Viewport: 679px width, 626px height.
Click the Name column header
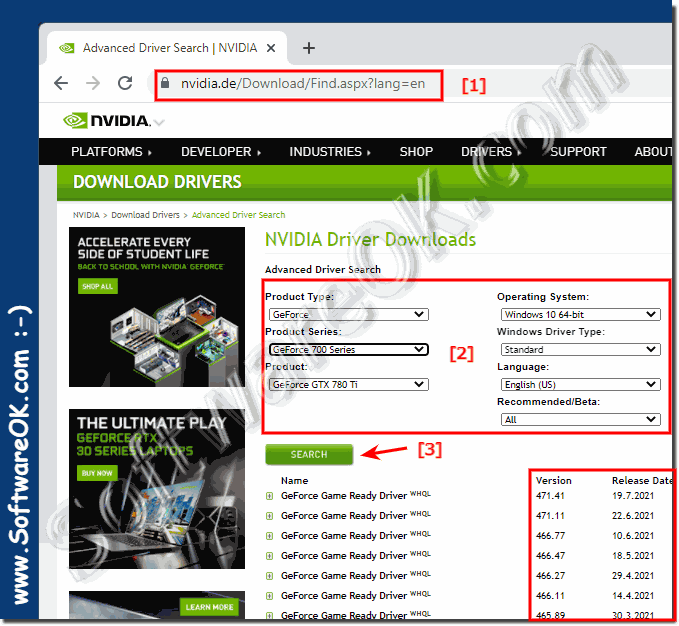click(x=294, y=481)
